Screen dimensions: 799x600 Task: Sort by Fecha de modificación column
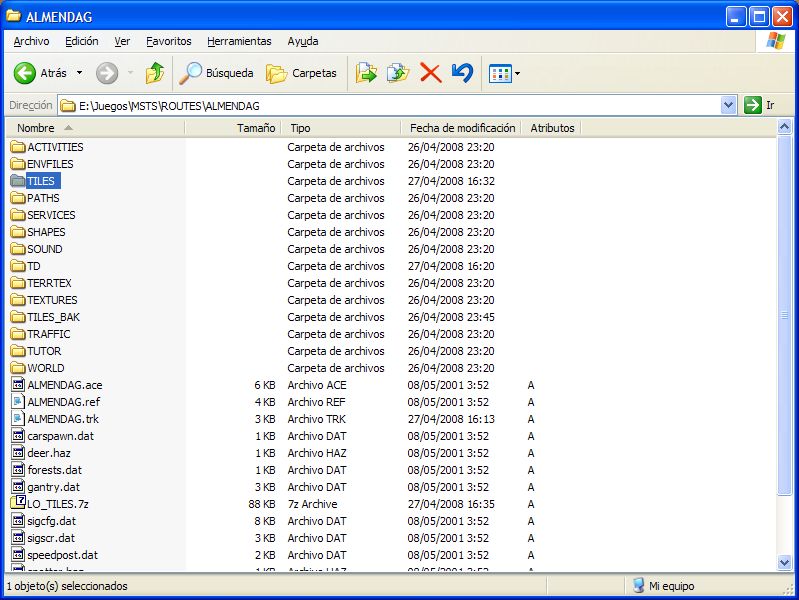point(462,128)
